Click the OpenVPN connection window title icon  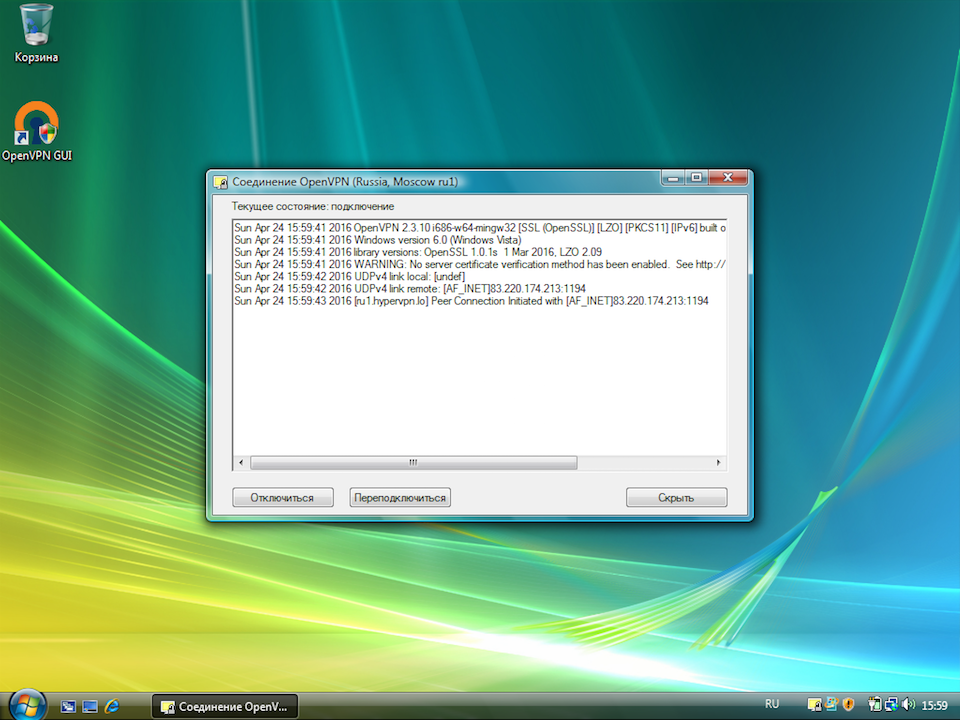click(x=220, y=182)
